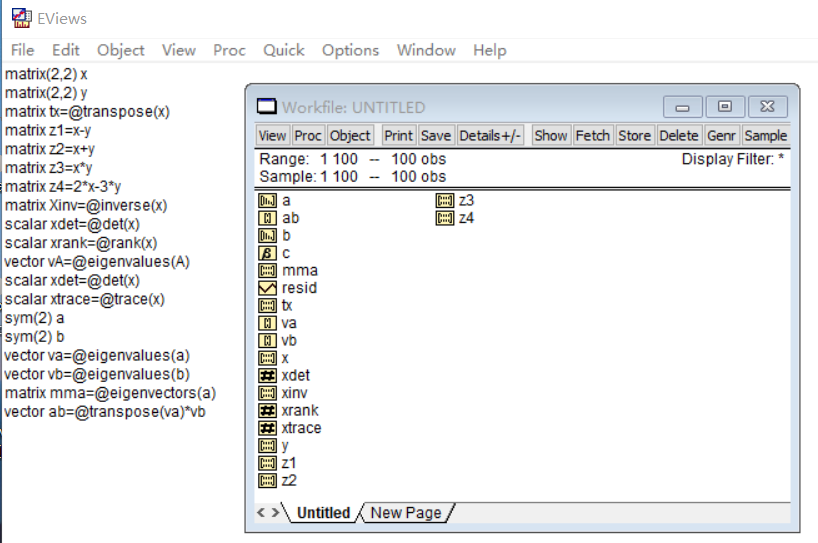Click the y matrix icon
This screenshot has height=543, width=818.
[267, 446]
